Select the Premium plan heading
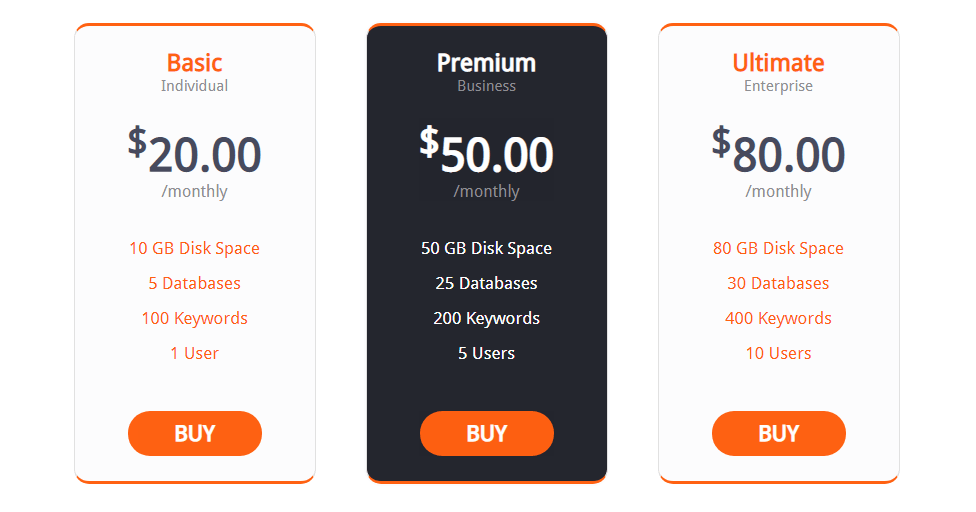The width and height of the screenshot is (976, 512). coord(487,63)
